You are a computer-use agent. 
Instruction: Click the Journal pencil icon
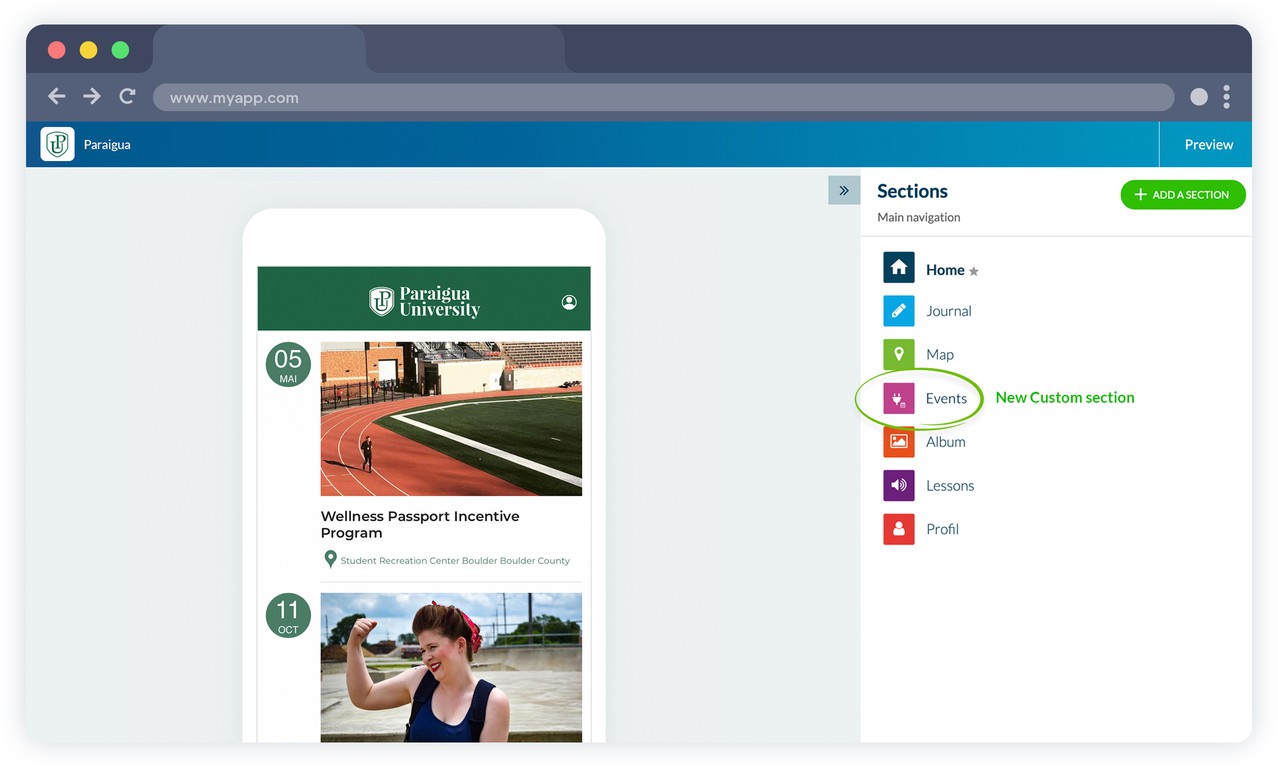899,311
